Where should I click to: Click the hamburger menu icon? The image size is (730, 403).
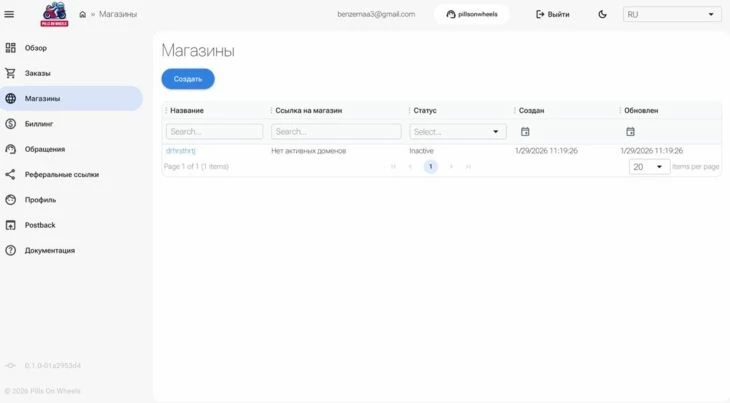pos(10,14)
